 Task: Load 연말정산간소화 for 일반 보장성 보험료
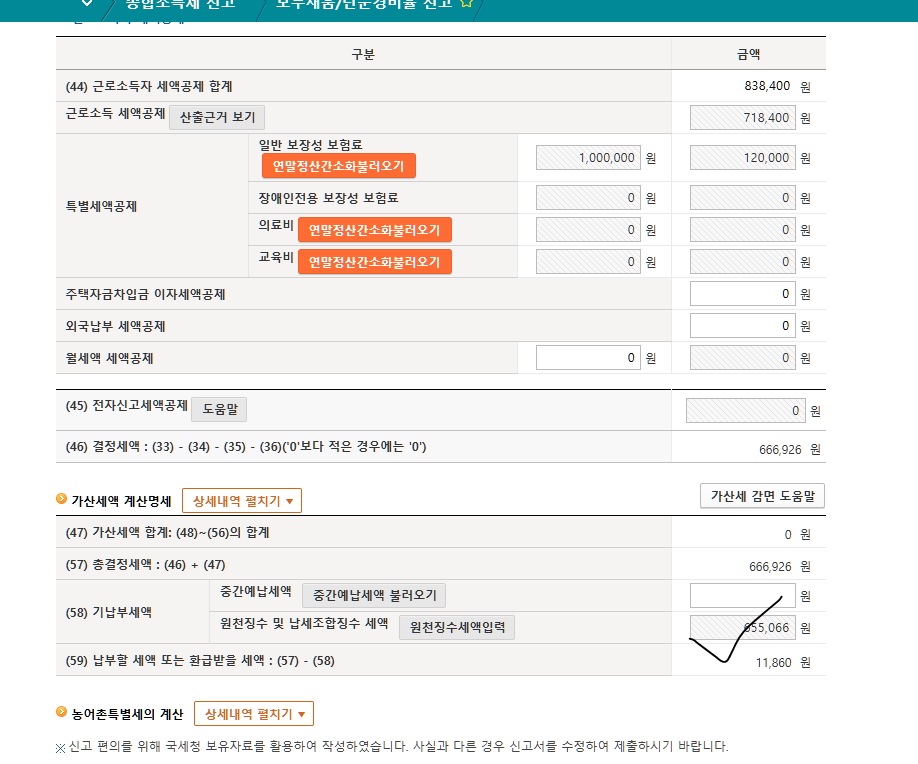click(339, 166)
